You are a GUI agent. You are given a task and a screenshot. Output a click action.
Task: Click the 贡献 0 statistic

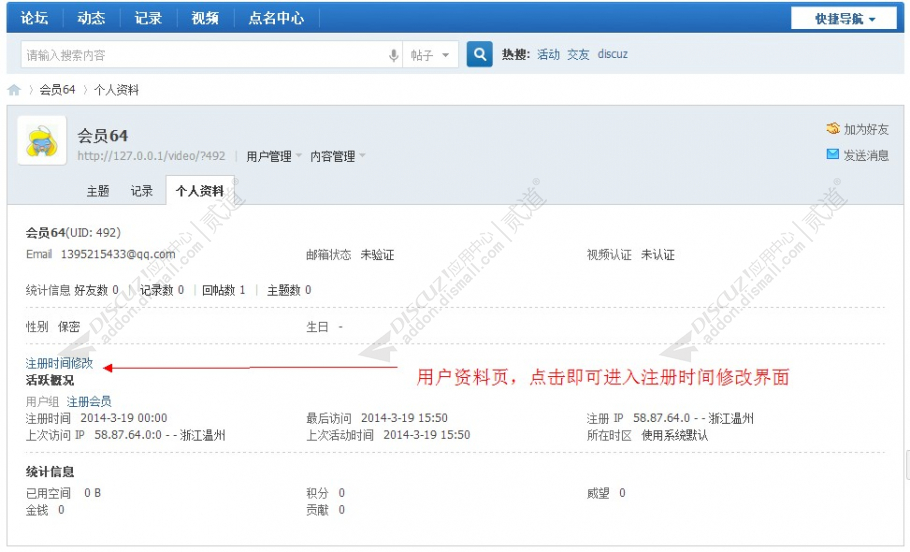(326, 510)
